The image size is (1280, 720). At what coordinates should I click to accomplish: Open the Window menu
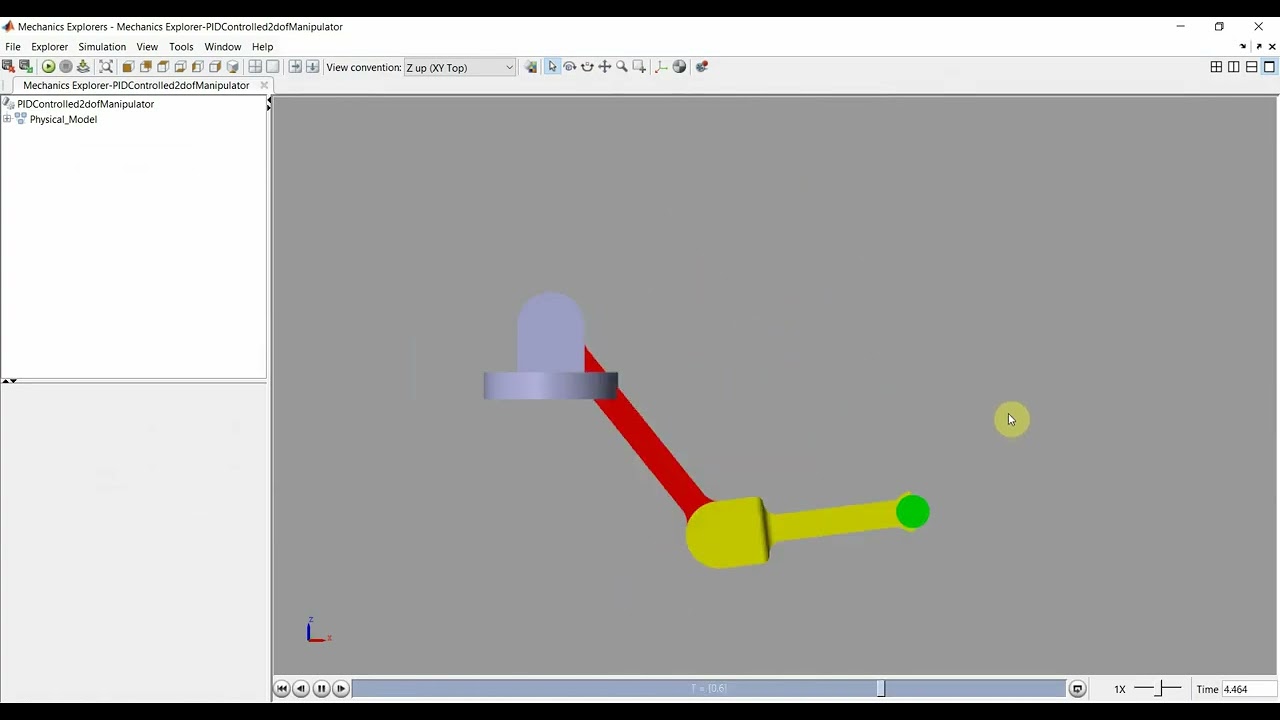coord(222,47)
